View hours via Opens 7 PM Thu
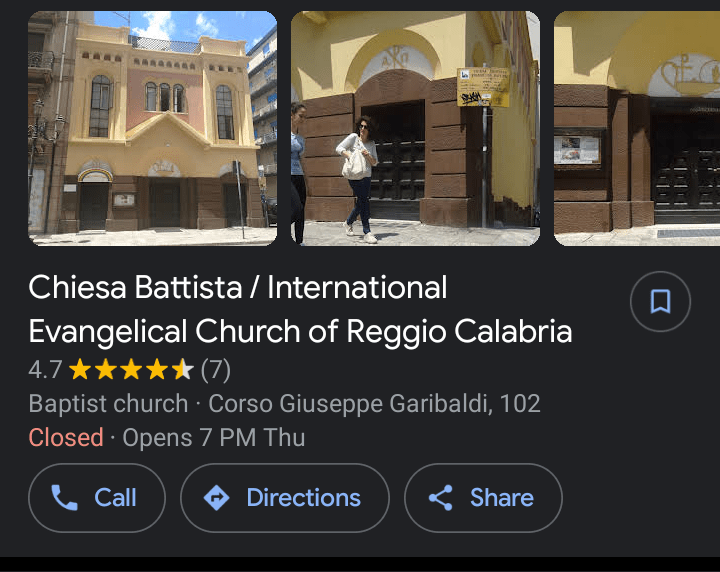720x572 pixels. [x=214, y=437]
